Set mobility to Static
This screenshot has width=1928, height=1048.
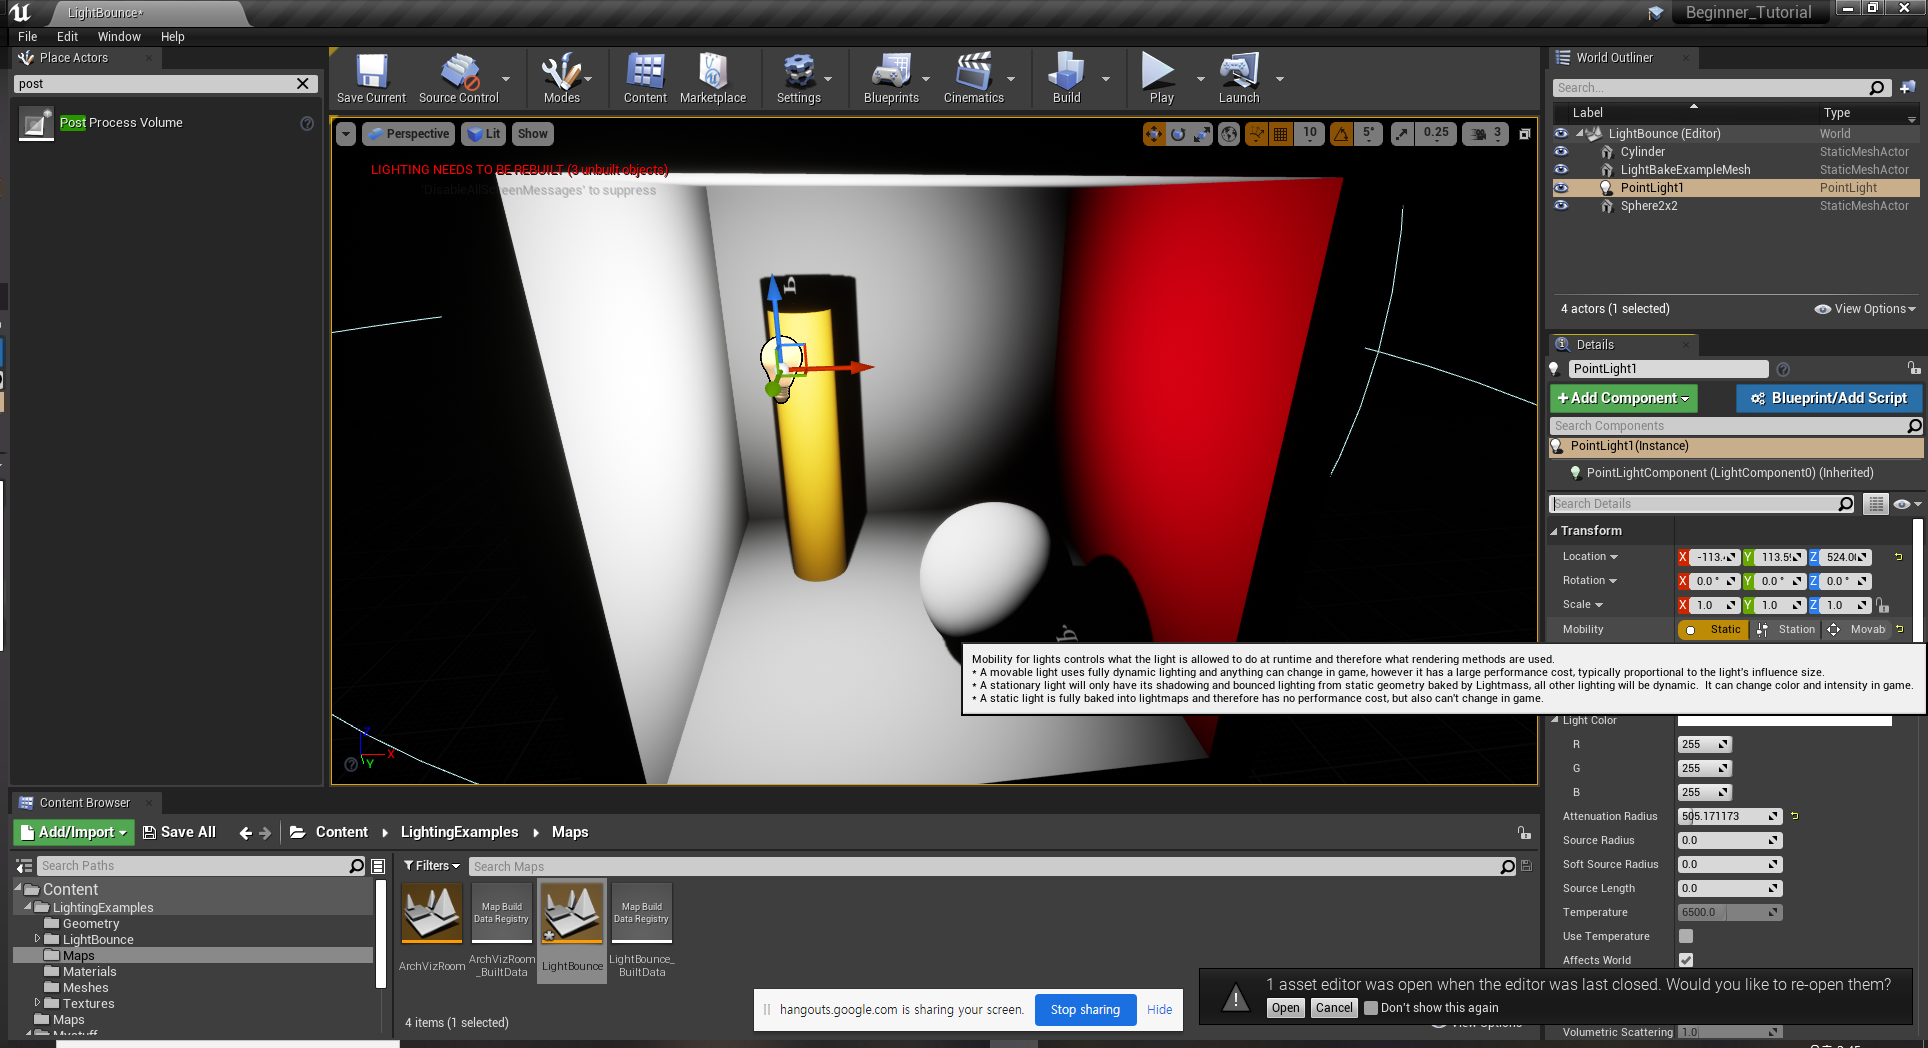(x=1714, y=630)
